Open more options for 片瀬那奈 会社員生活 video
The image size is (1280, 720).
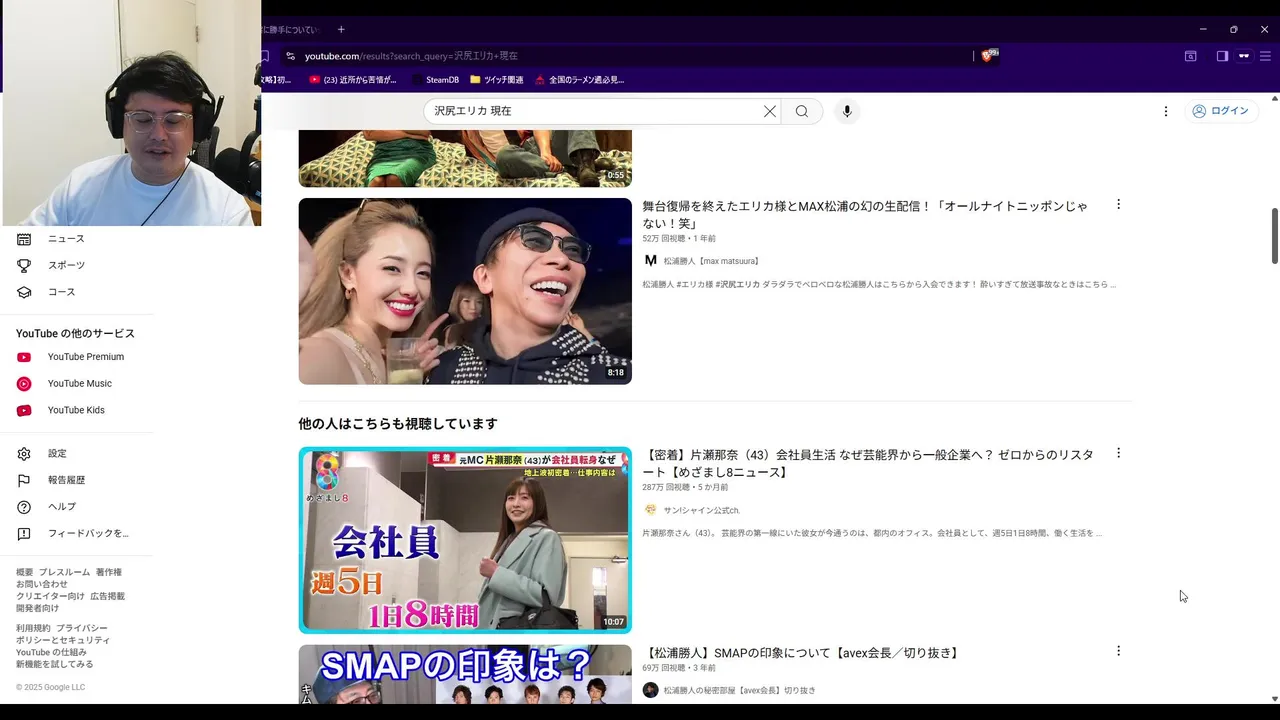click(x=1118, y=453)
